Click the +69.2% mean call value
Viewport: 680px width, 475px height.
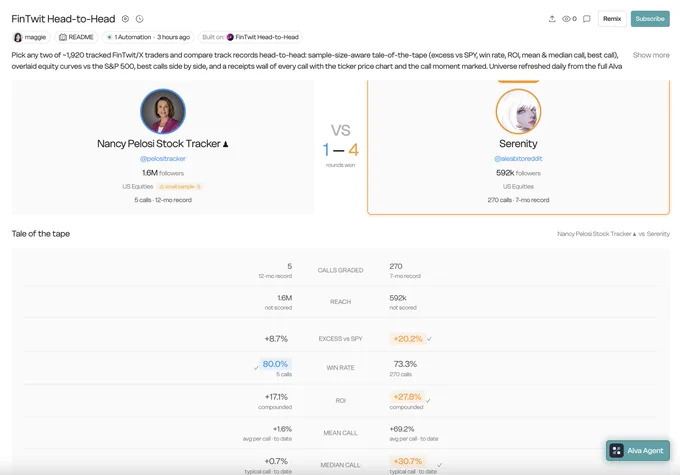pos(402,429)
